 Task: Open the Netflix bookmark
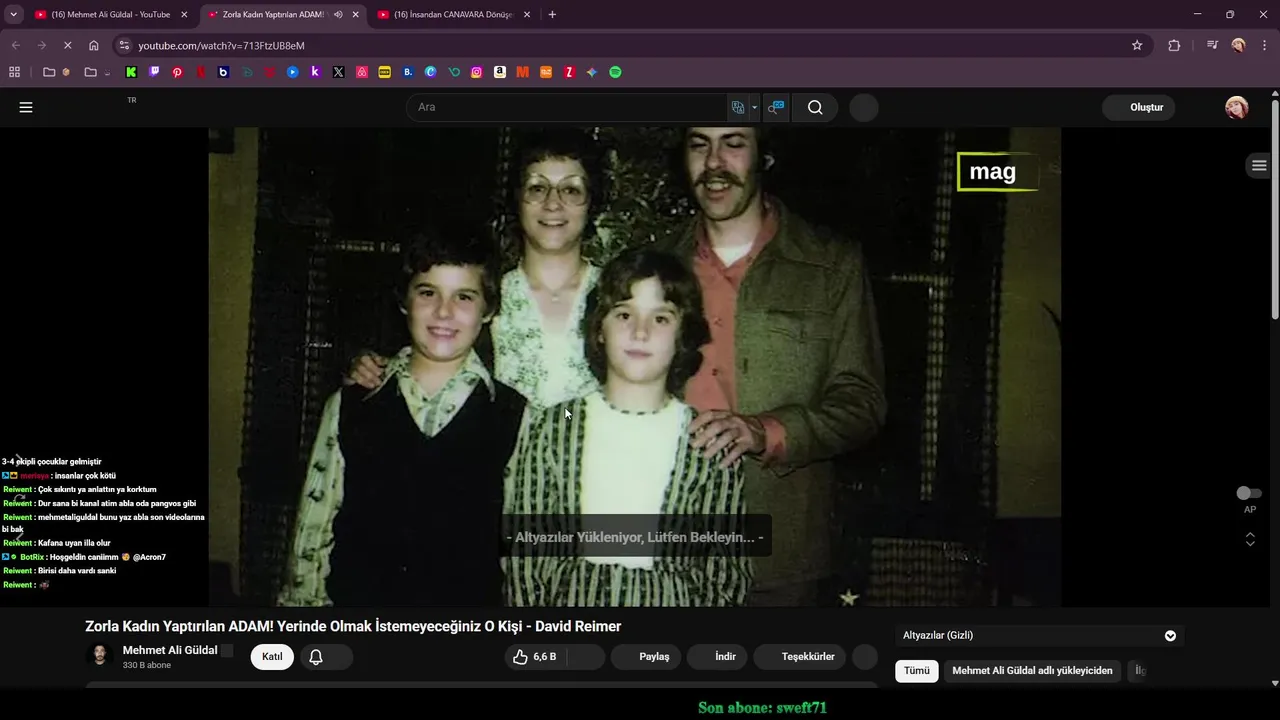[200, 72]
